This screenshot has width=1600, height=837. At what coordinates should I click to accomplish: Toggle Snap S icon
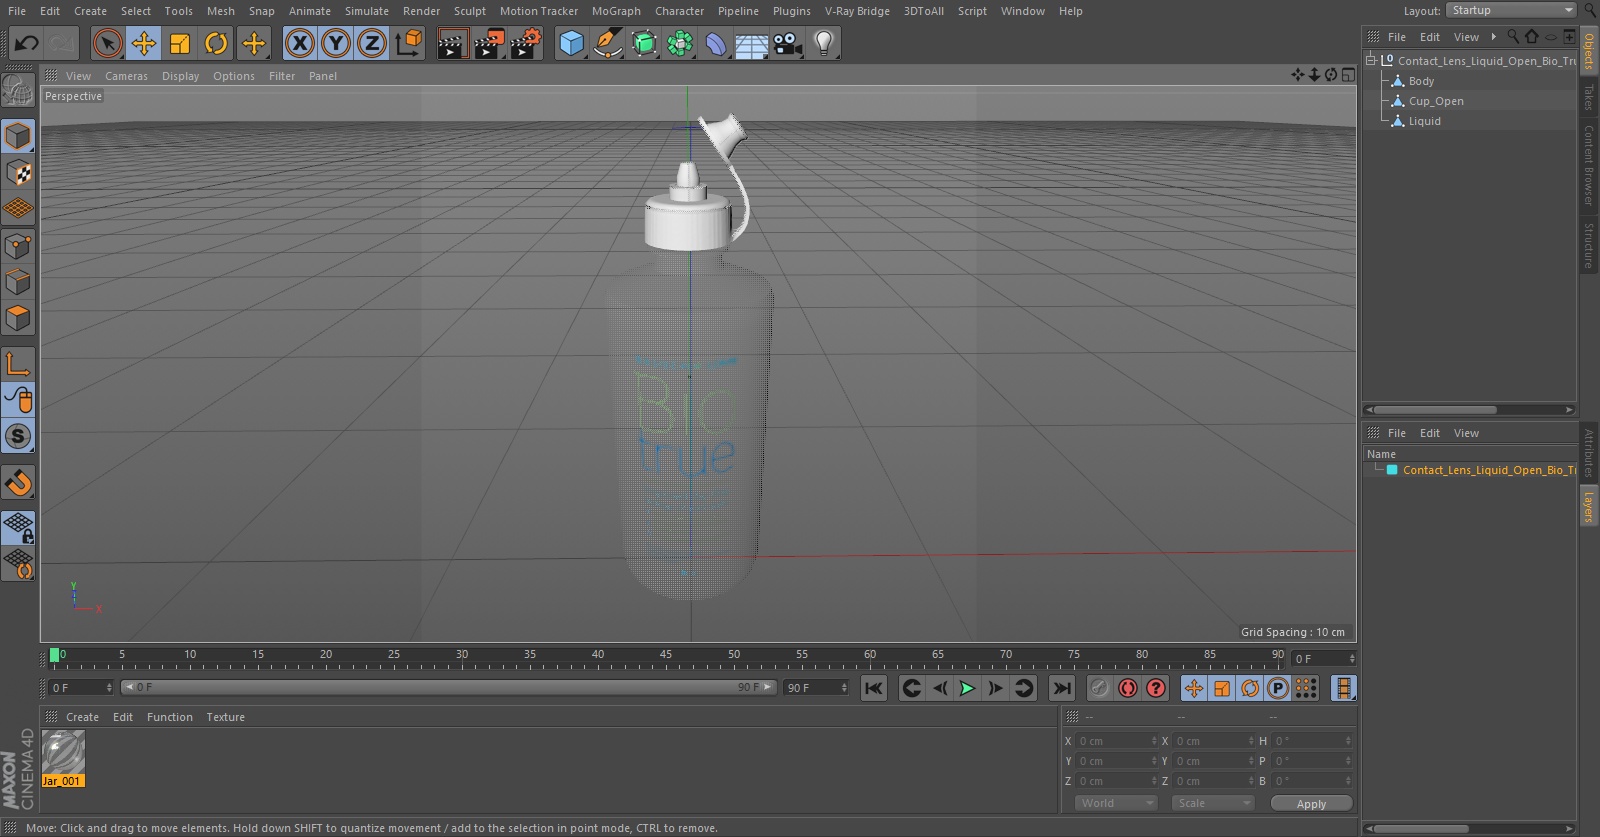pyautogui.click(x=18, y=437)
